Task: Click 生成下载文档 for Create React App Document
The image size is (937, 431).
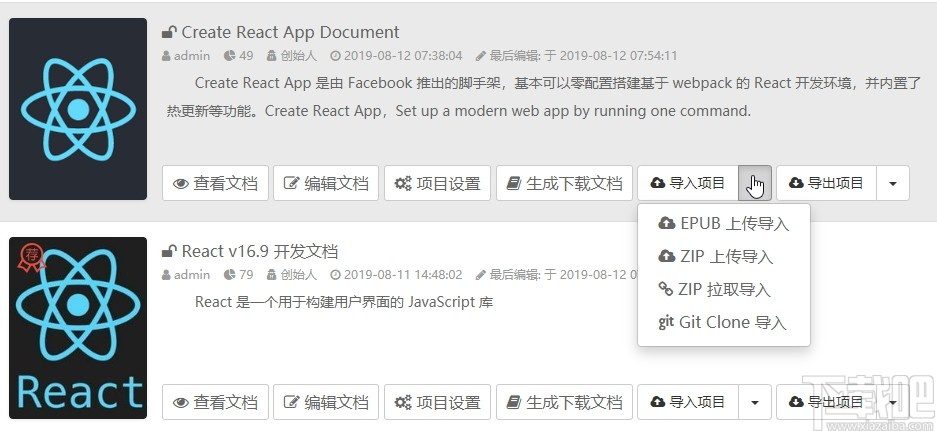Action: [564, 183]
